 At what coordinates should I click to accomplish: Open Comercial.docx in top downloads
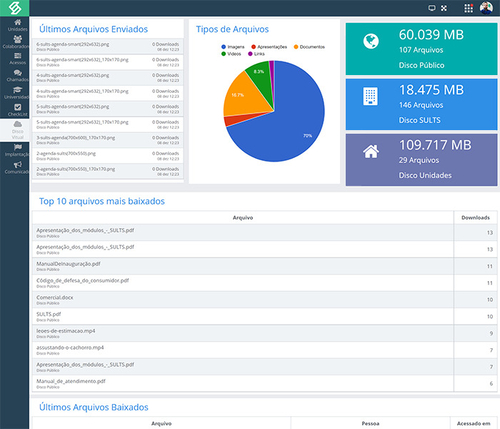tap(265, 299)
